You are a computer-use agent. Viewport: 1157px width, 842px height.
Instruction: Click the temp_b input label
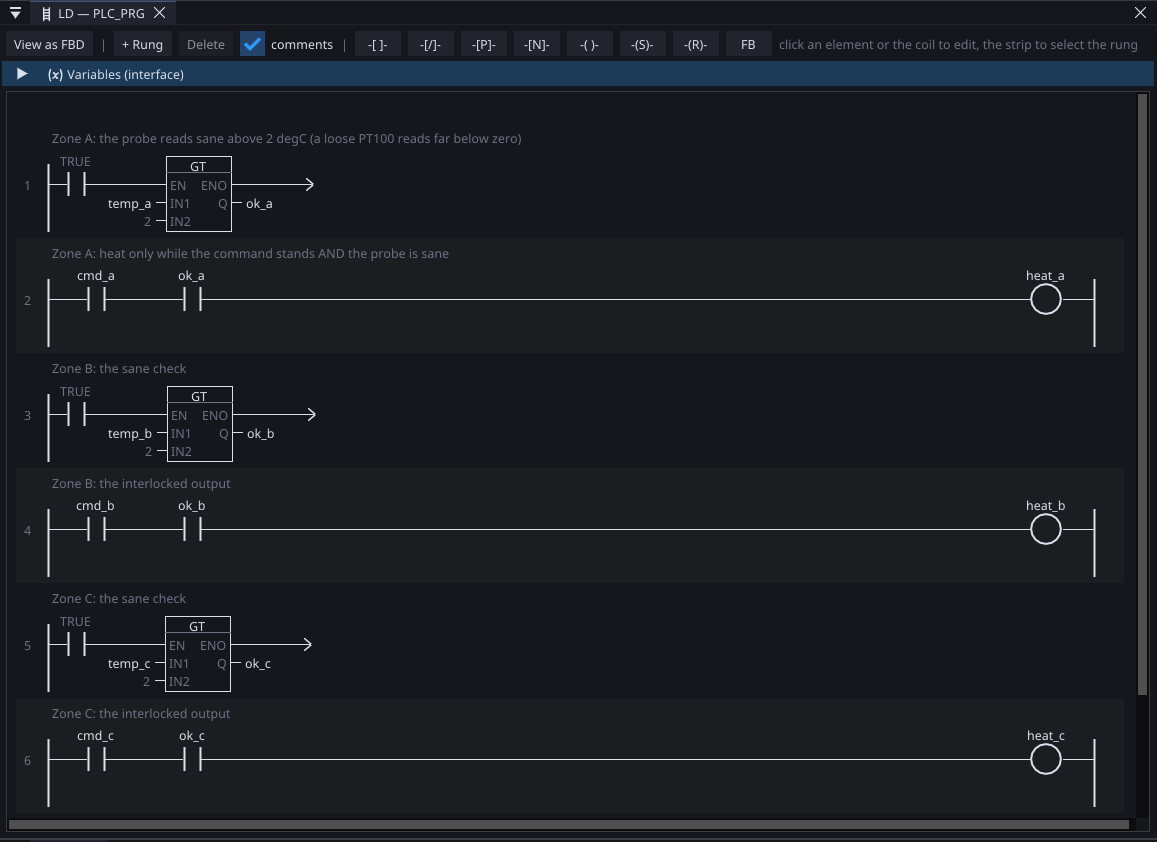coord(130,434)
